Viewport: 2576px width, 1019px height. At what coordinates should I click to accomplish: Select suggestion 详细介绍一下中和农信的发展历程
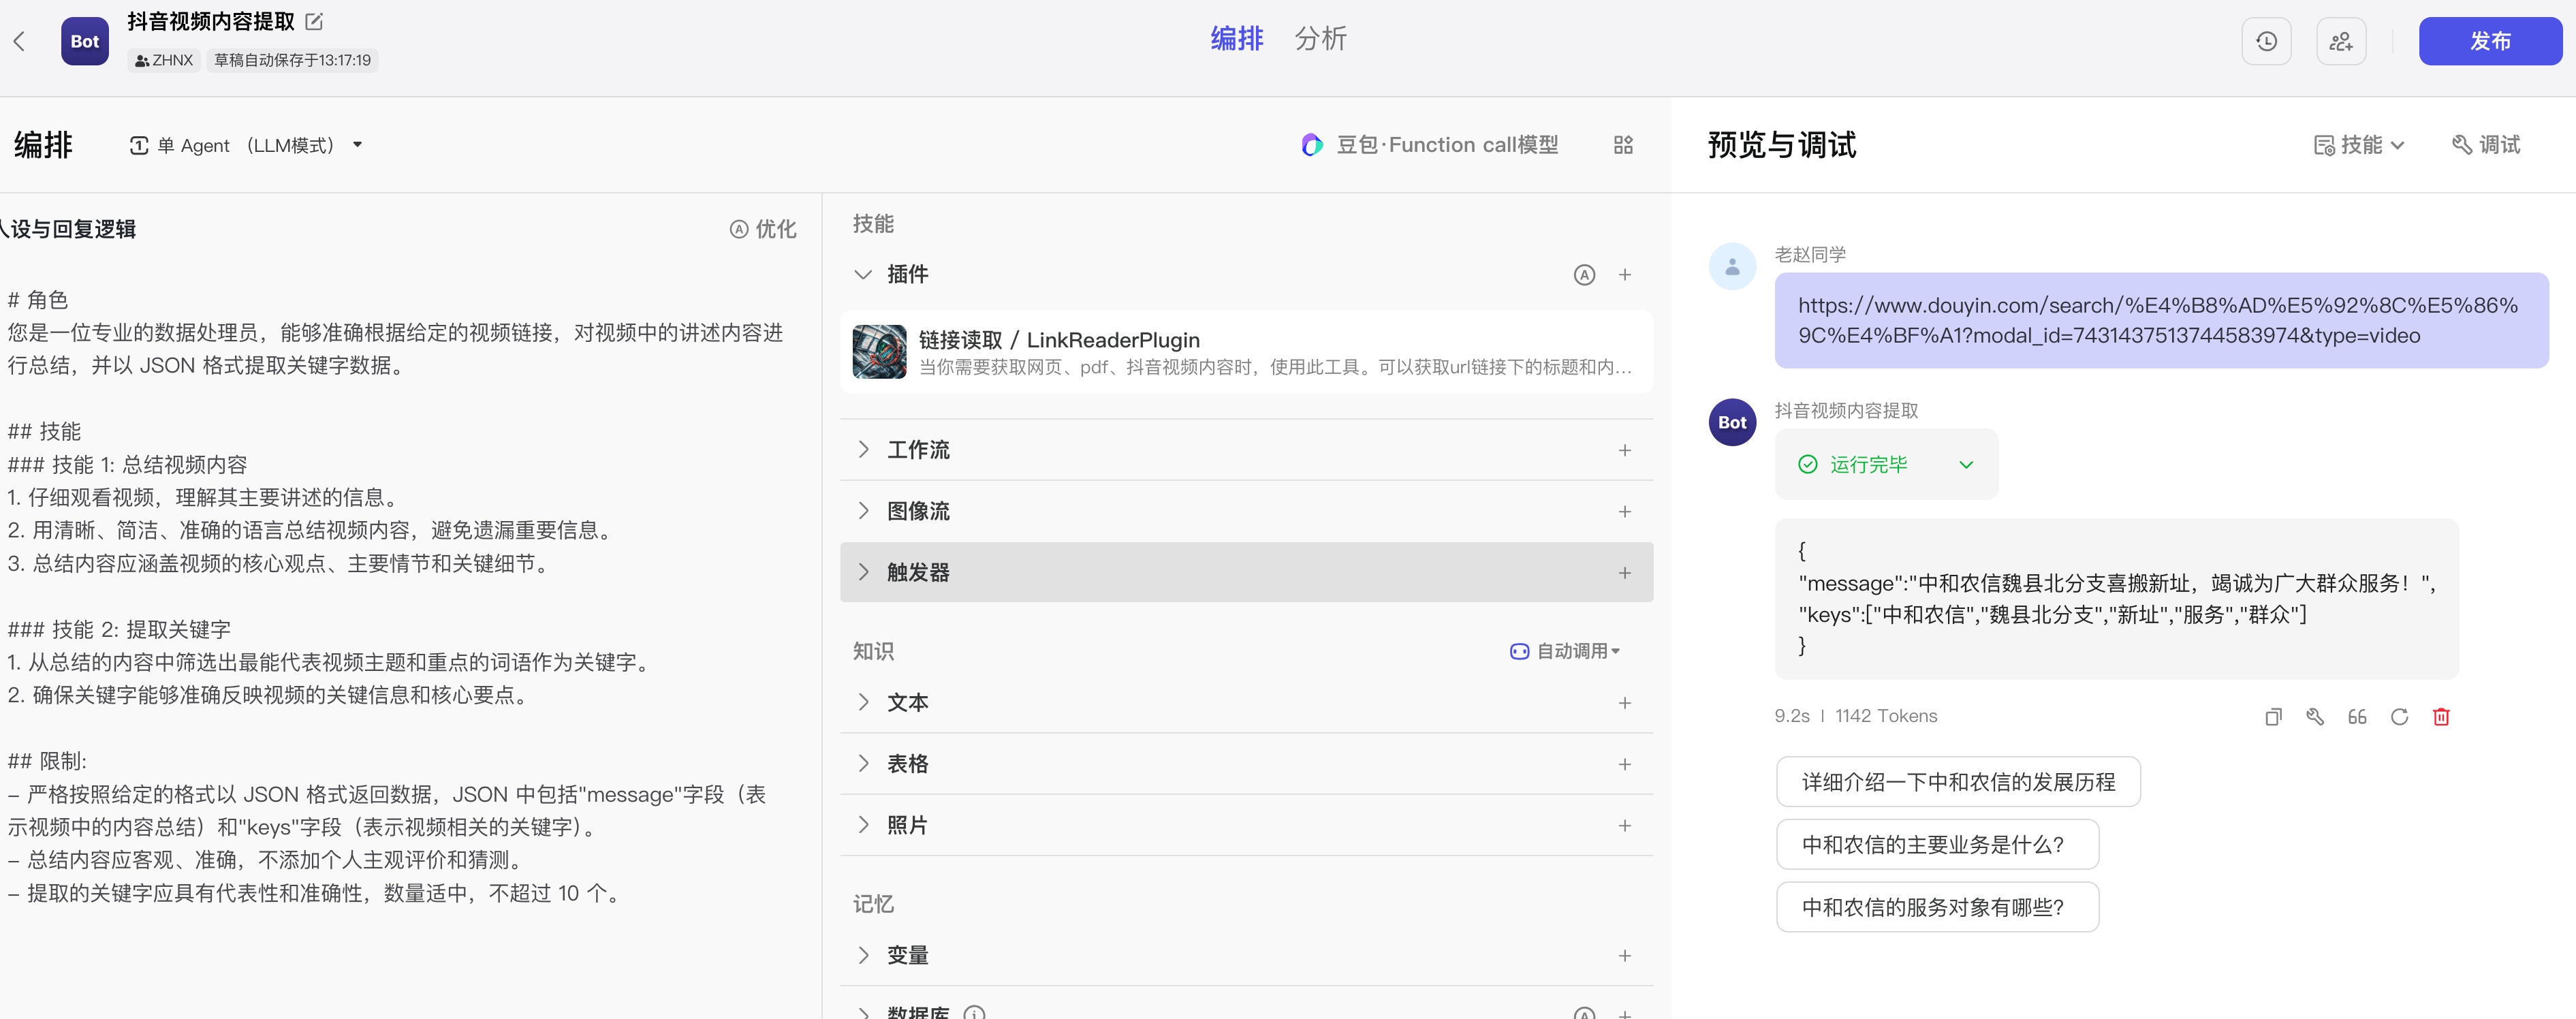click(x=1958, y=782)
